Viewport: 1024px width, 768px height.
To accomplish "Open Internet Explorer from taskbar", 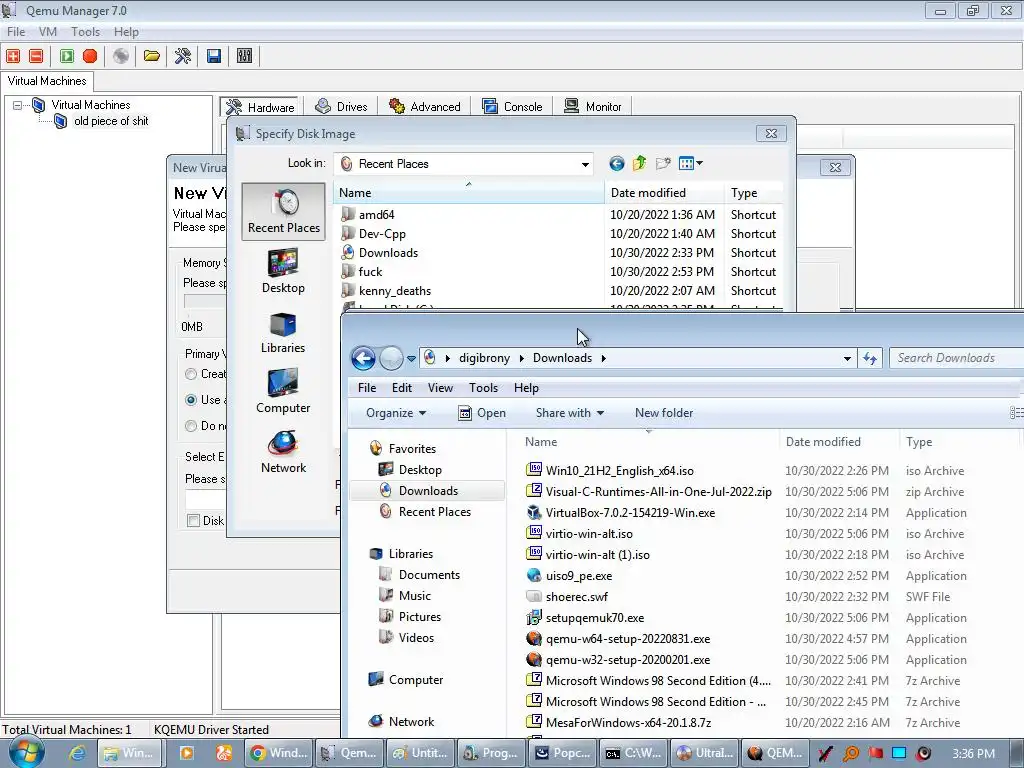I will (78, 753).
